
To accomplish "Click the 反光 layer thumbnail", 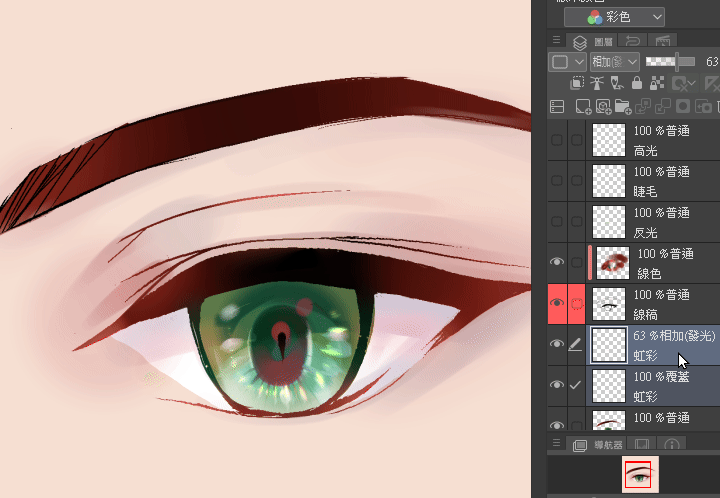I will click(609, 222).
